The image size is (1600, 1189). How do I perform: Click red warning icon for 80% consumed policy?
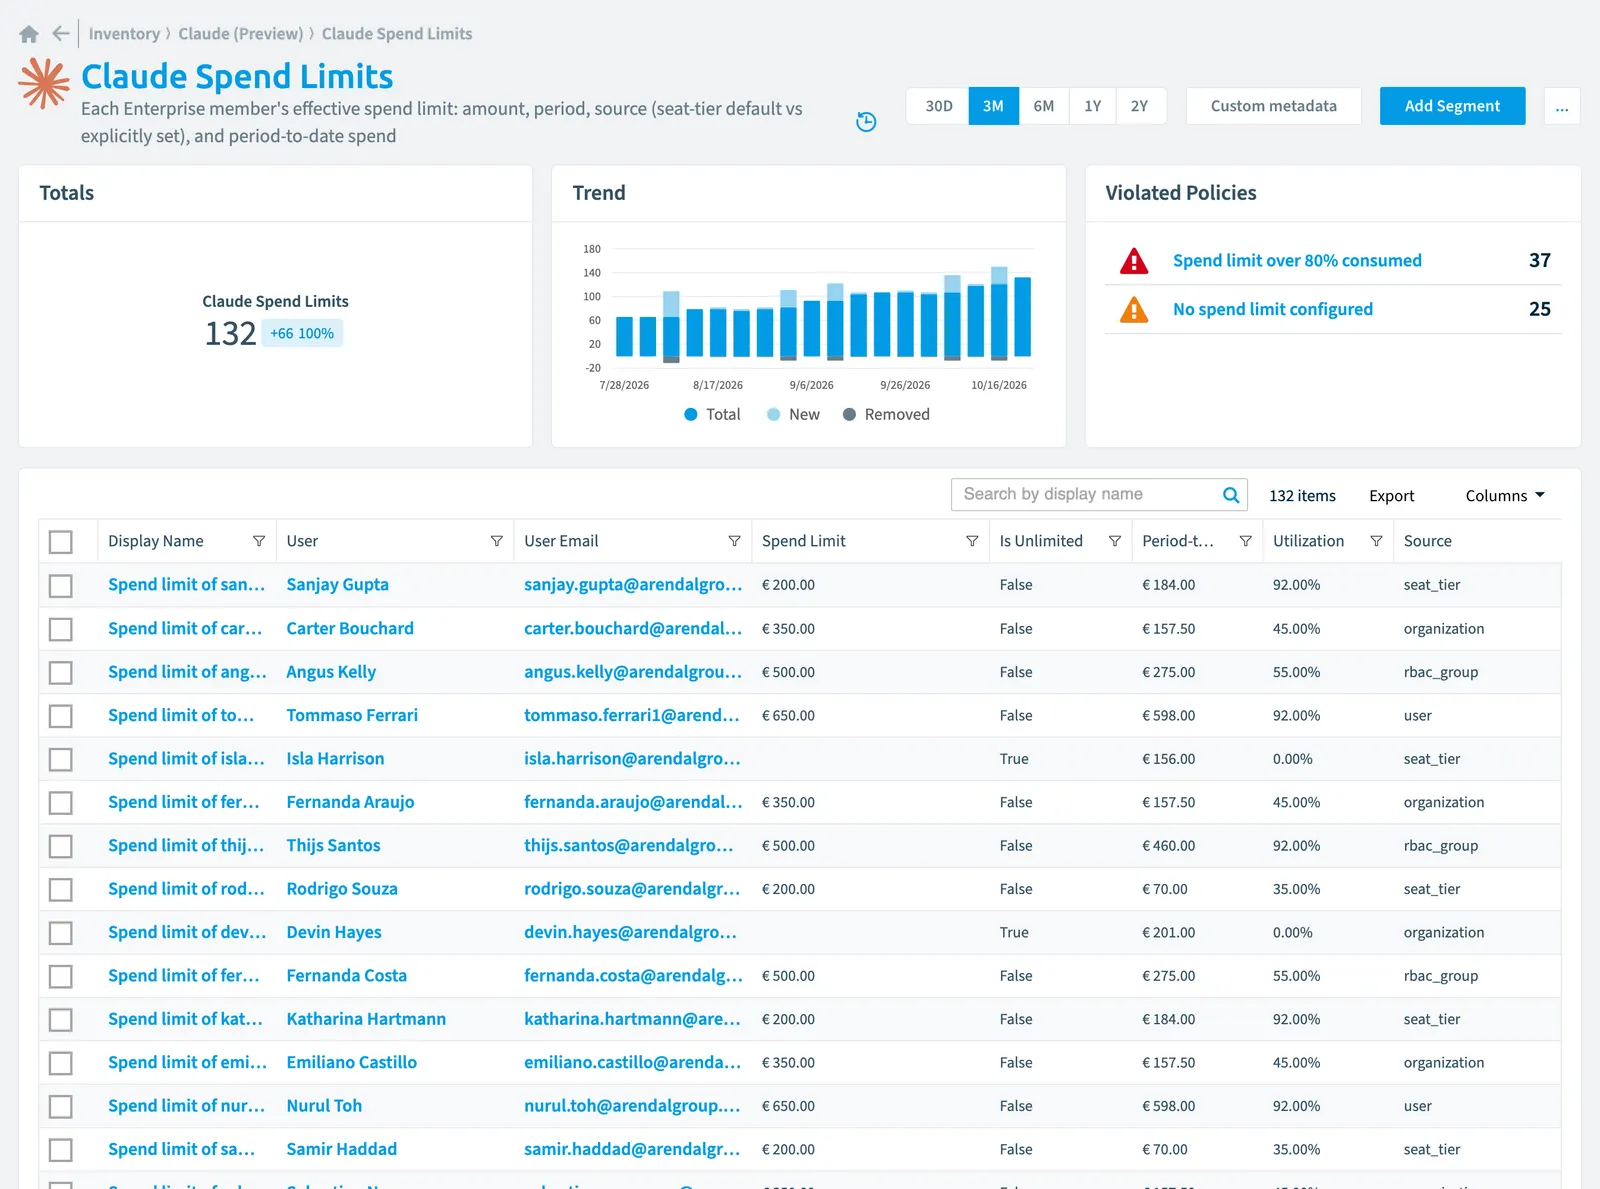point(1134,261)
